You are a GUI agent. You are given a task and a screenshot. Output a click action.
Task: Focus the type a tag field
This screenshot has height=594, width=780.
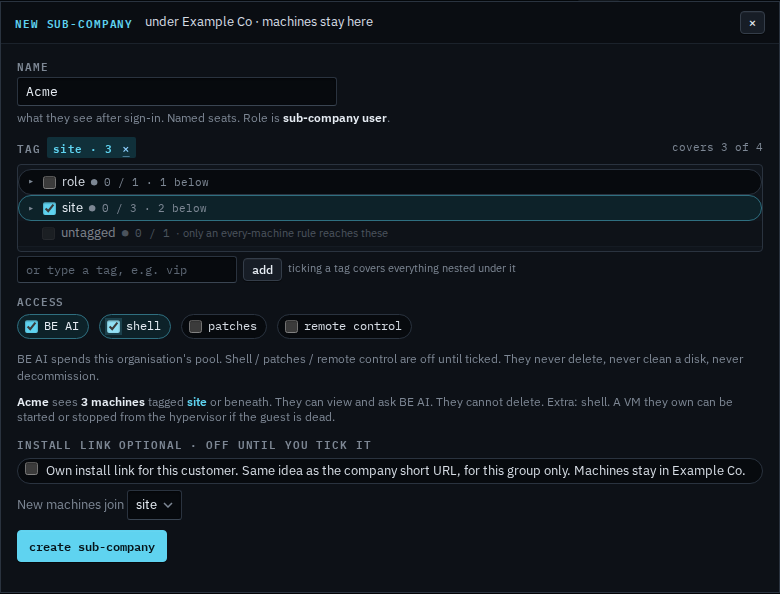tap(127, 270)
